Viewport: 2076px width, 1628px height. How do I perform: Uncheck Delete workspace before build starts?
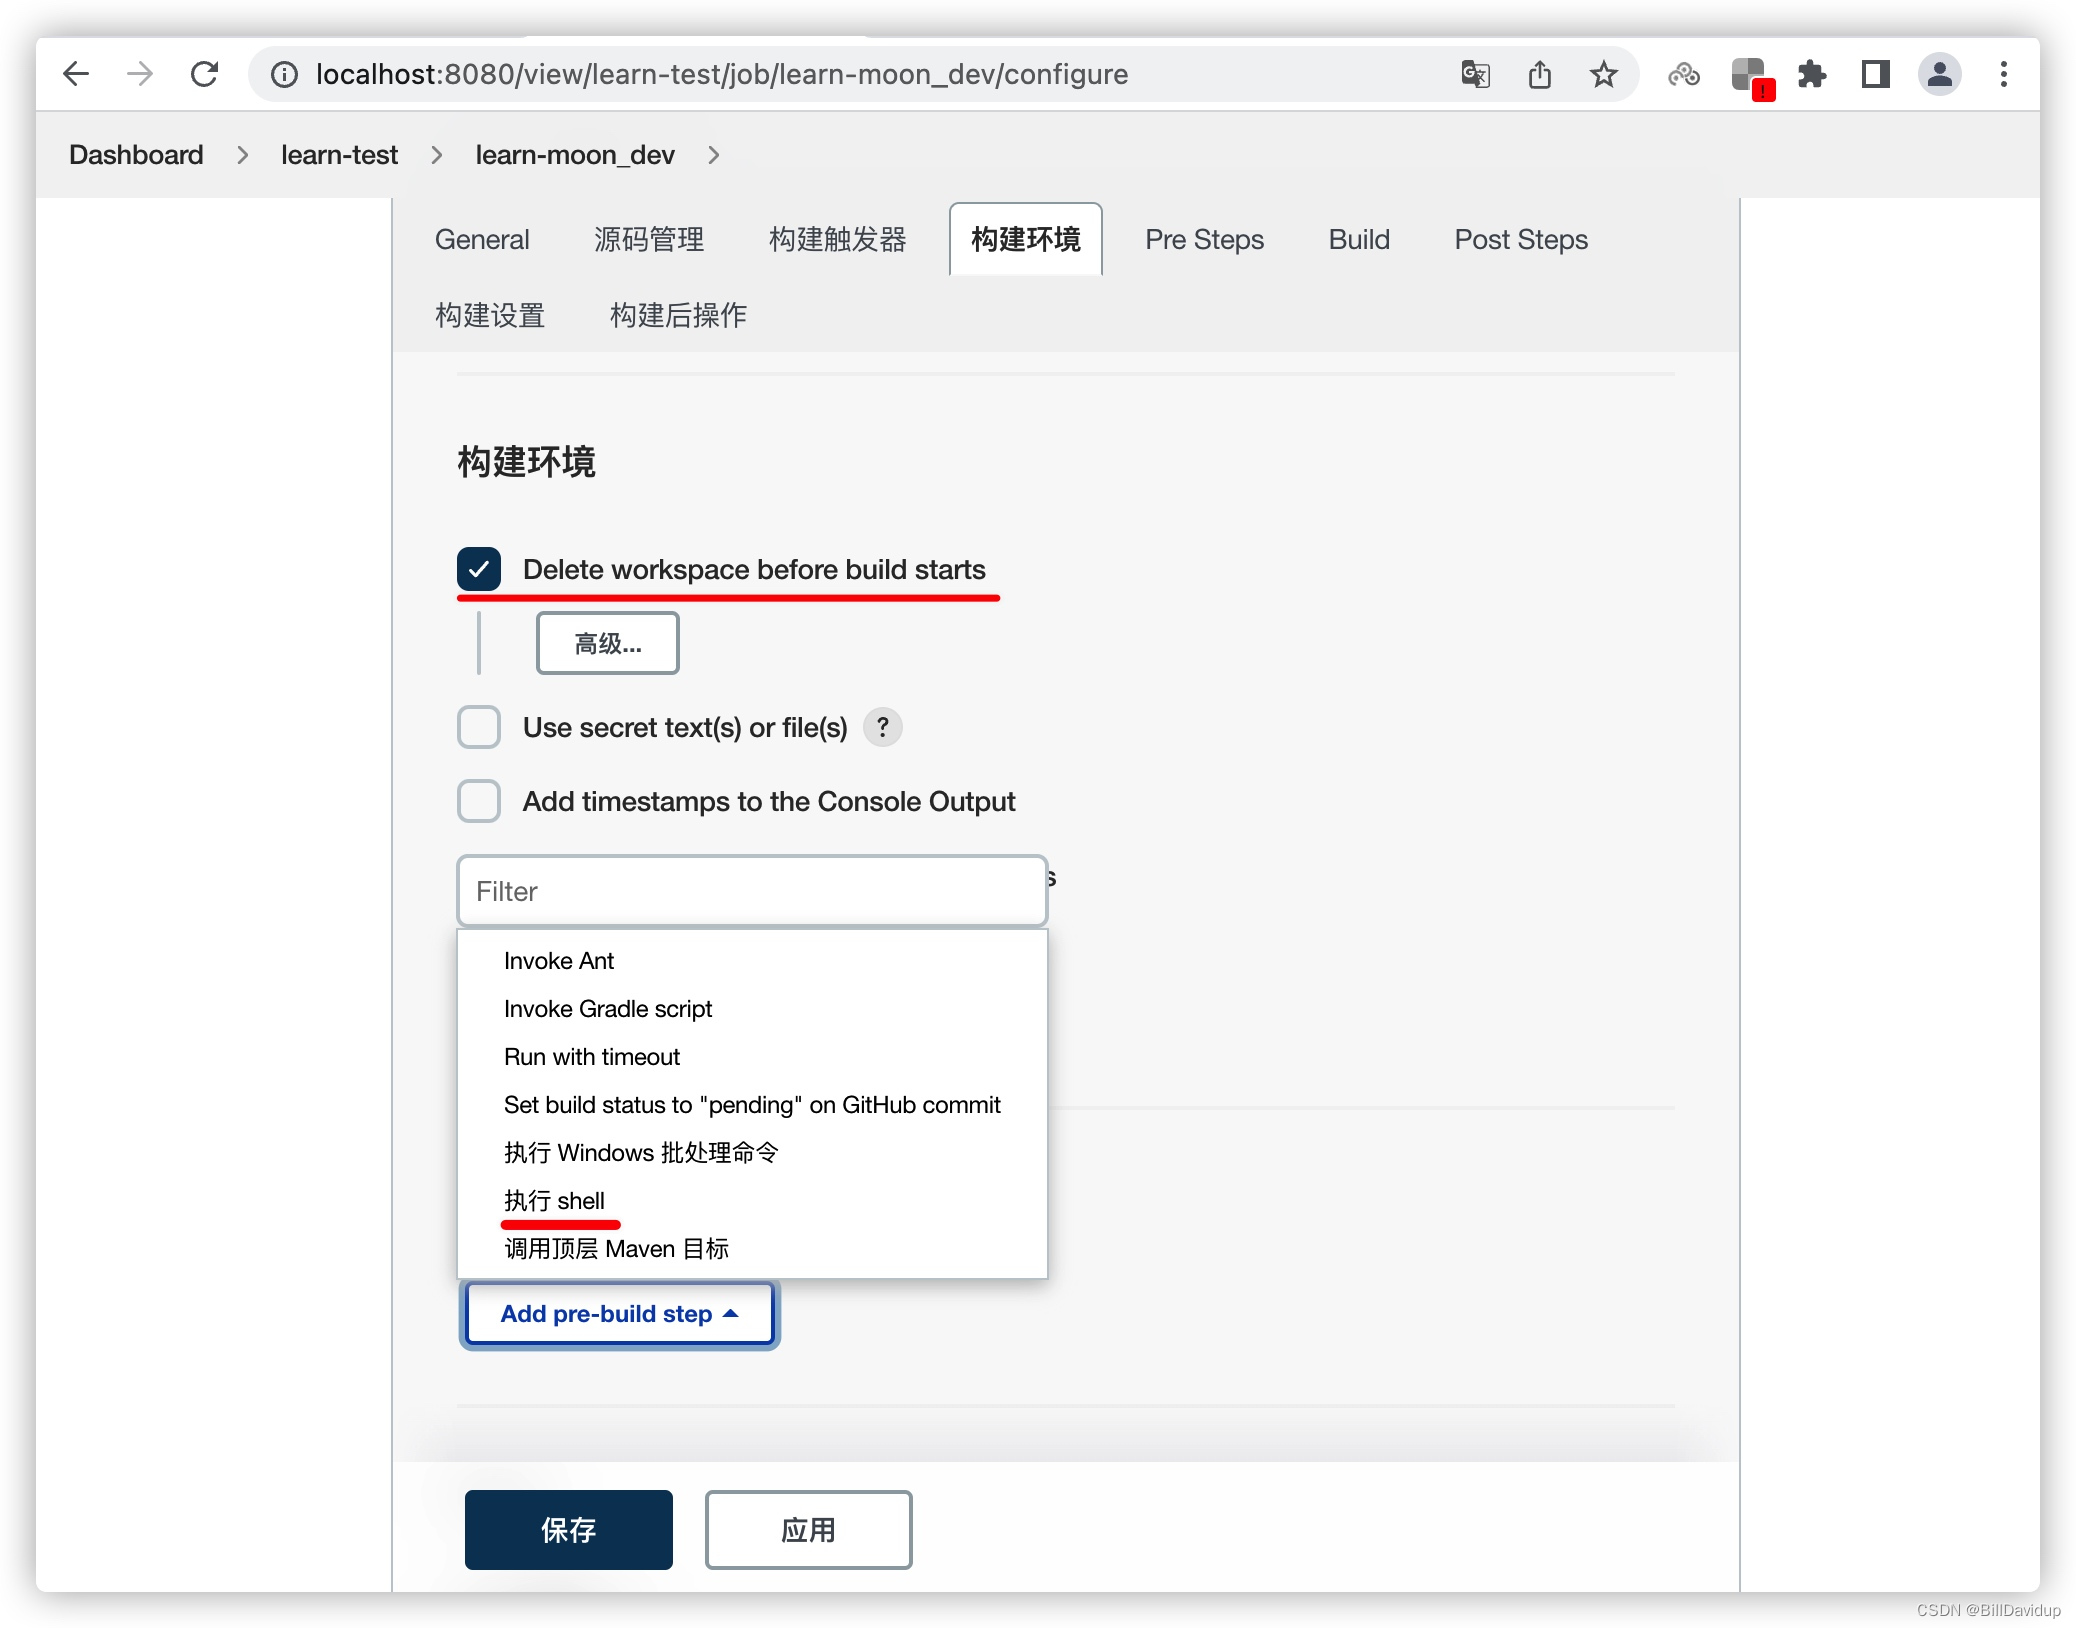479,569
